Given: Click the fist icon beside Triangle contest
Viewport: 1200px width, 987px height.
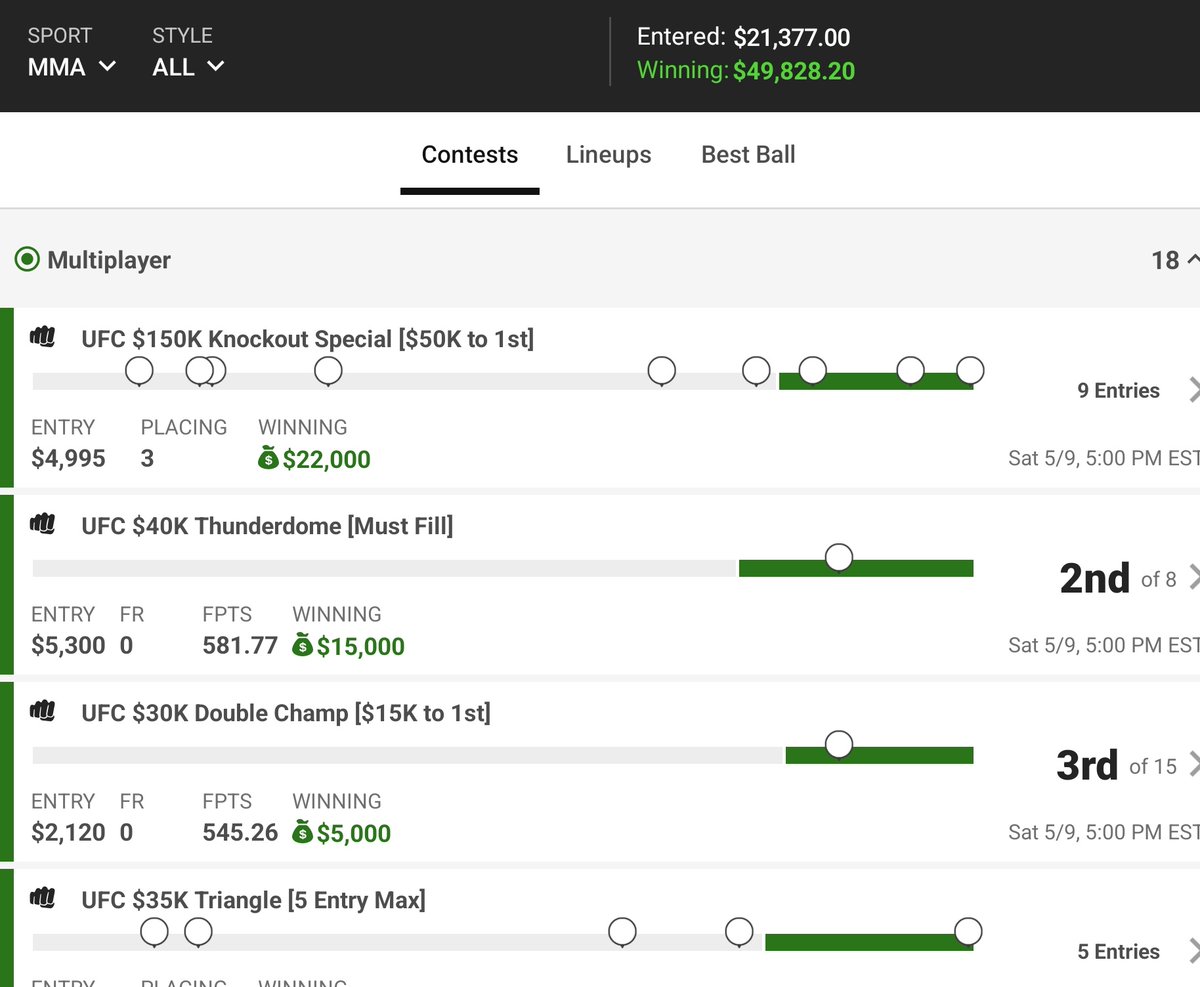Looking at the screenshot, I should coord(42,899).
